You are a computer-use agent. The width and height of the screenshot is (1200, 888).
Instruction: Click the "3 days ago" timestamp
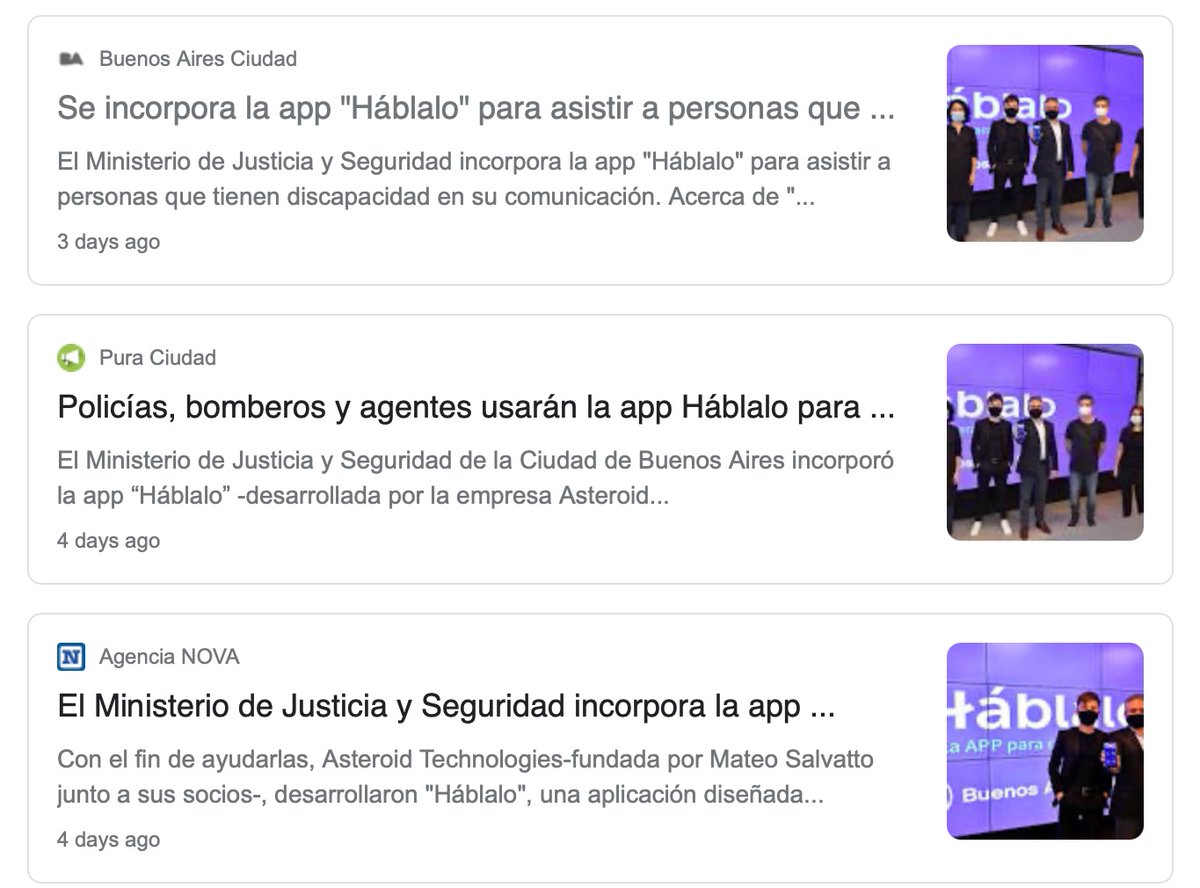tap(109, 242)
